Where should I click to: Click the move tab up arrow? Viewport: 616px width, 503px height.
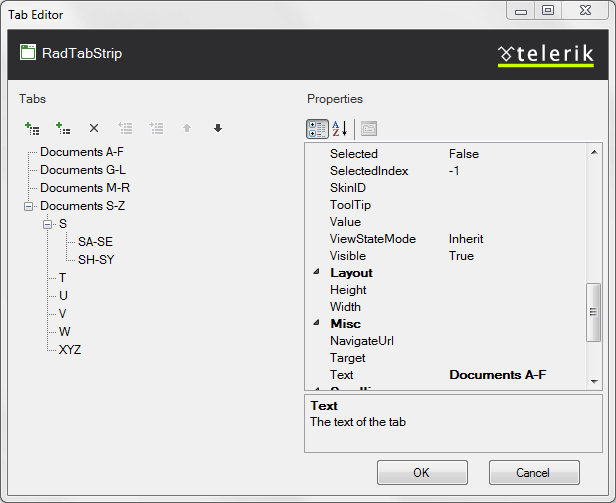click(187, 128)
